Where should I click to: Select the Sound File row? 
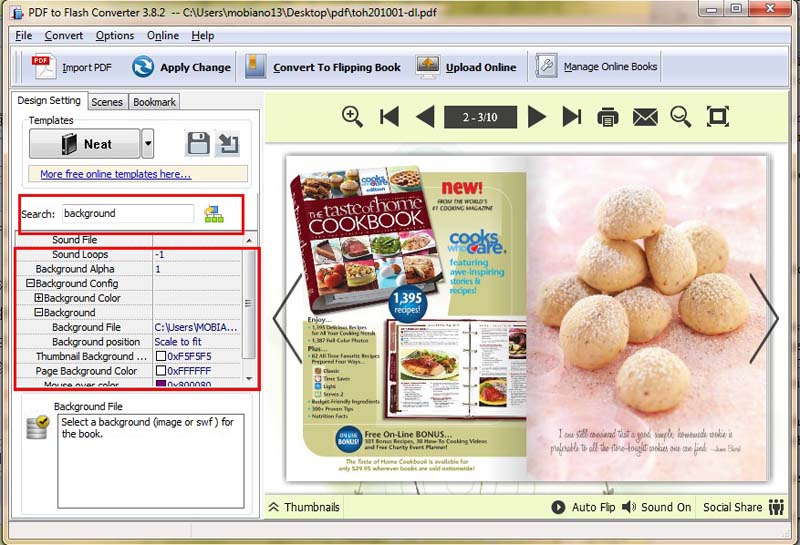click(x=129, y=240)
